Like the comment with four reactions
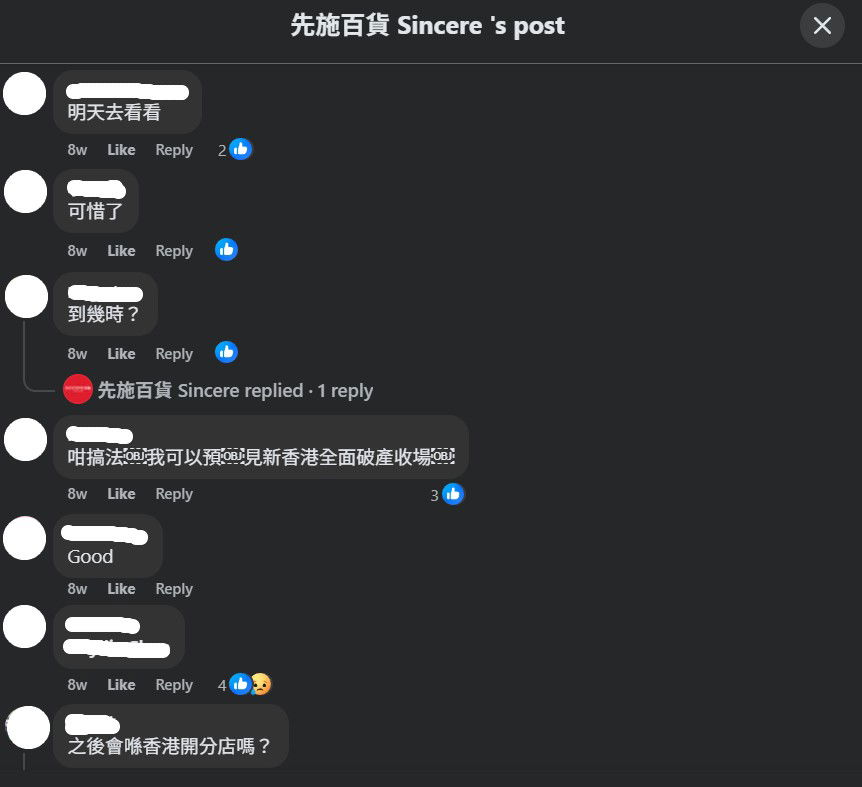Viewport: 862px width, 787px height. (x=121, y=685)
